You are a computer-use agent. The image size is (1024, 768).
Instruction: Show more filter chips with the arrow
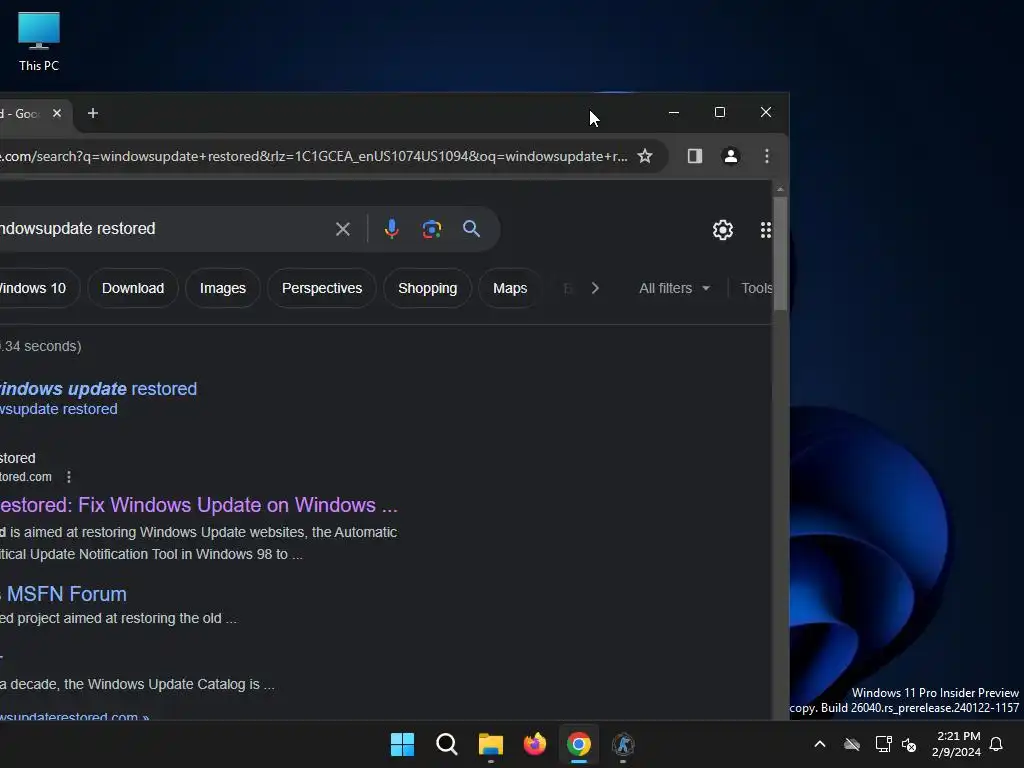click(595, 288)
